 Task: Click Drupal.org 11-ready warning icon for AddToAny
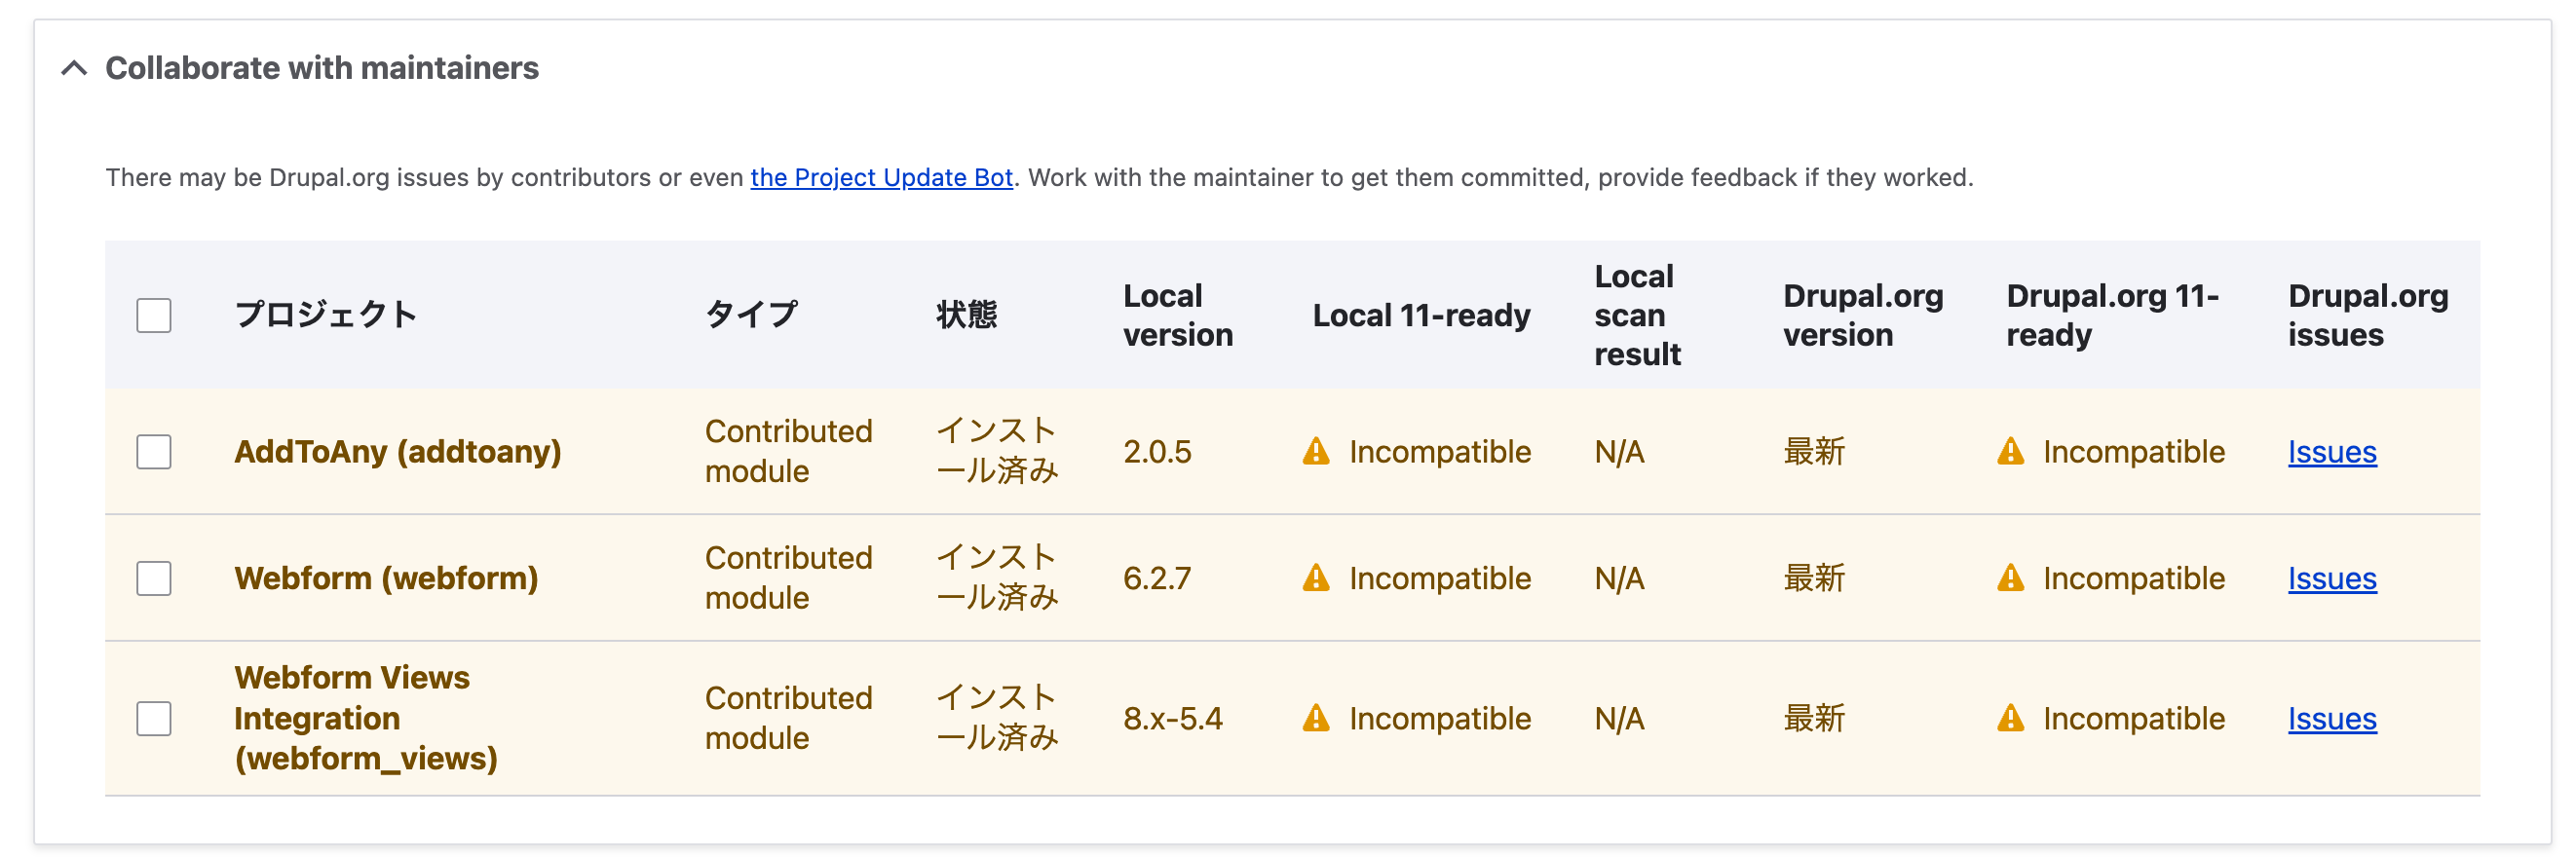point(2010,452)
